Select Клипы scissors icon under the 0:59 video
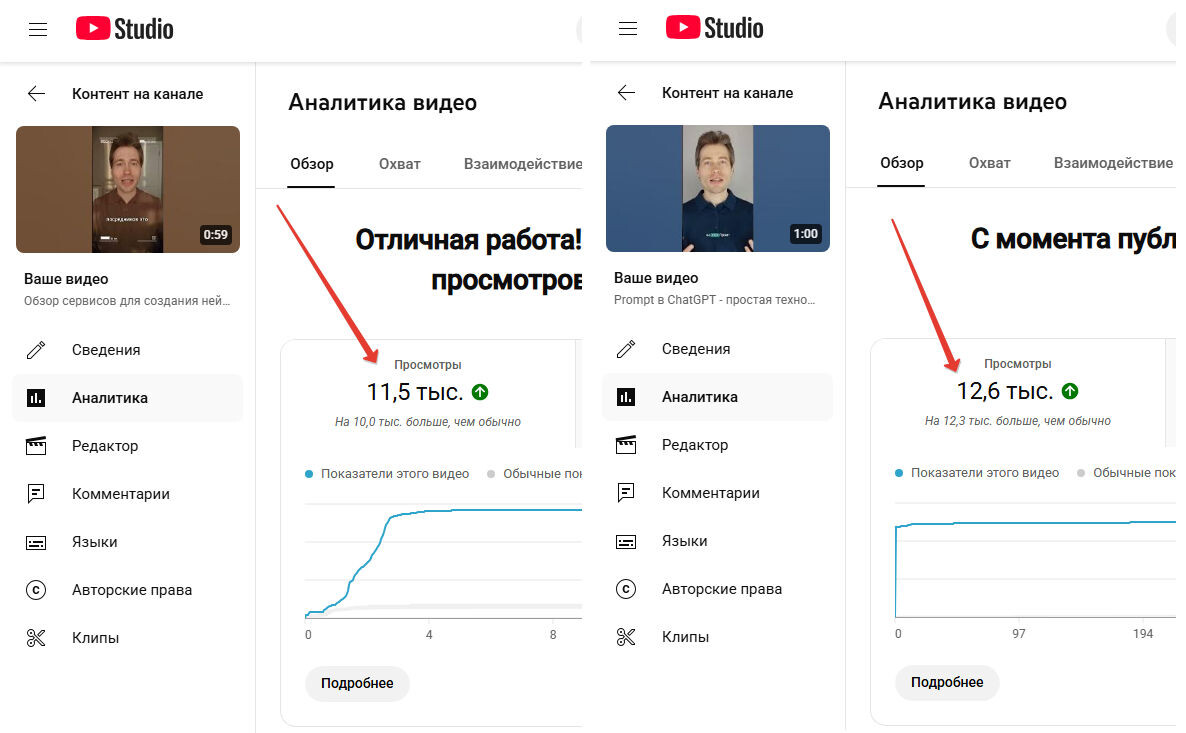 point(36,638)
